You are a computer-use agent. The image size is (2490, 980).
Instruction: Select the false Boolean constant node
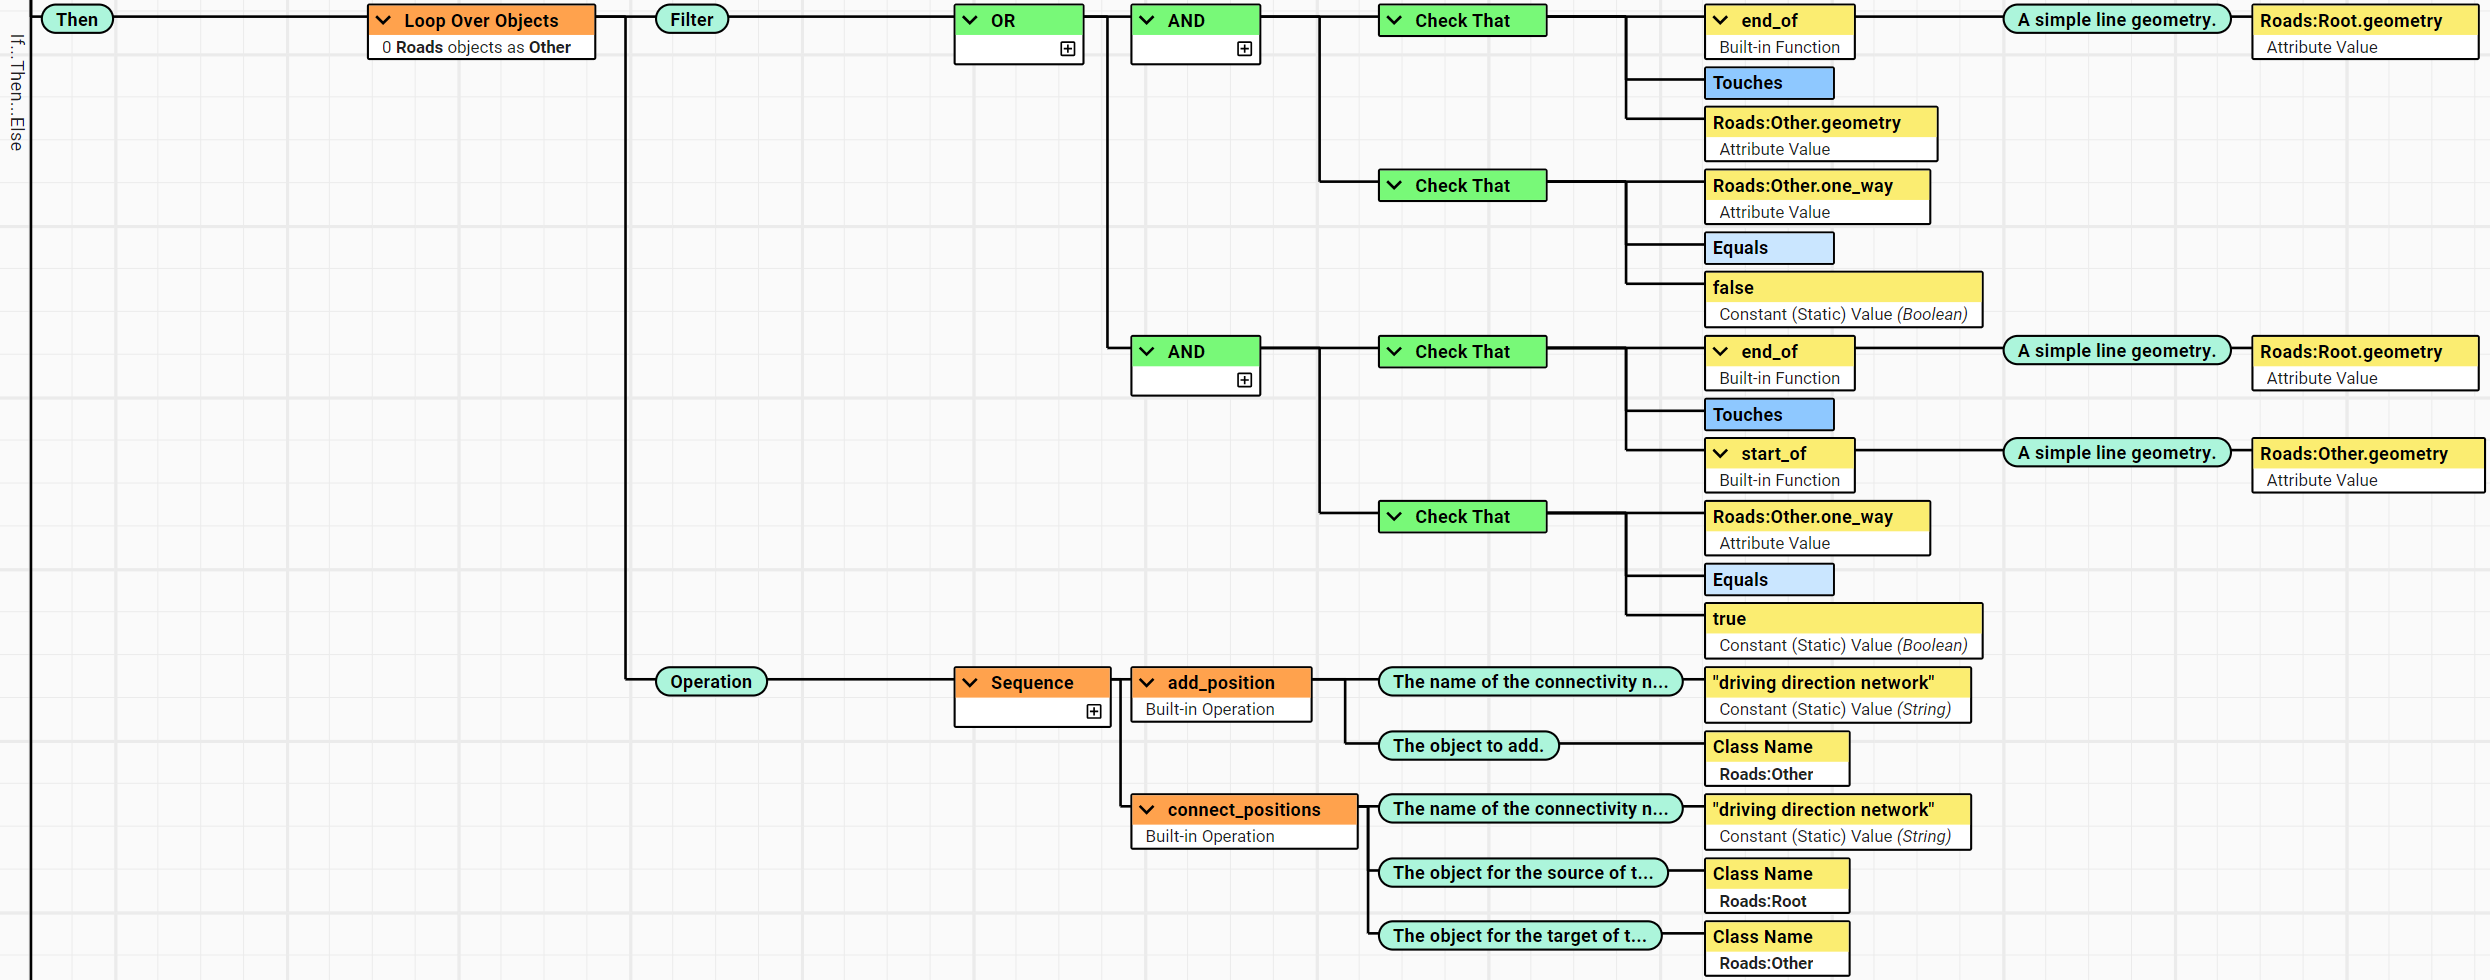(x=1842, y=299)
